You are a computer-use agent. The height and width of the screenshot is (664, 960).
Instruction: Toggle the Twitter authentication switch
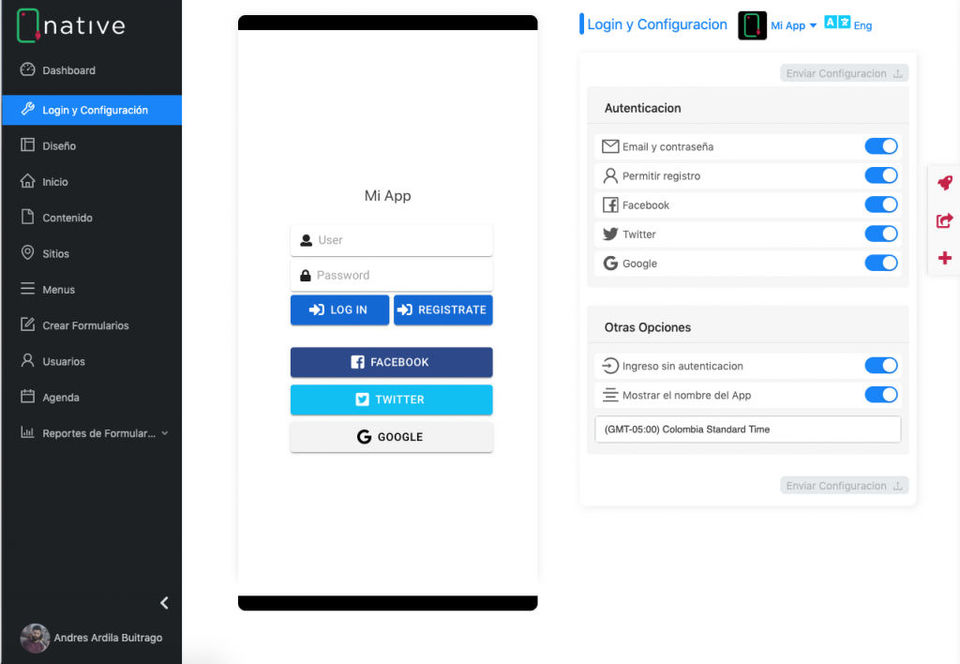(881, 234)
